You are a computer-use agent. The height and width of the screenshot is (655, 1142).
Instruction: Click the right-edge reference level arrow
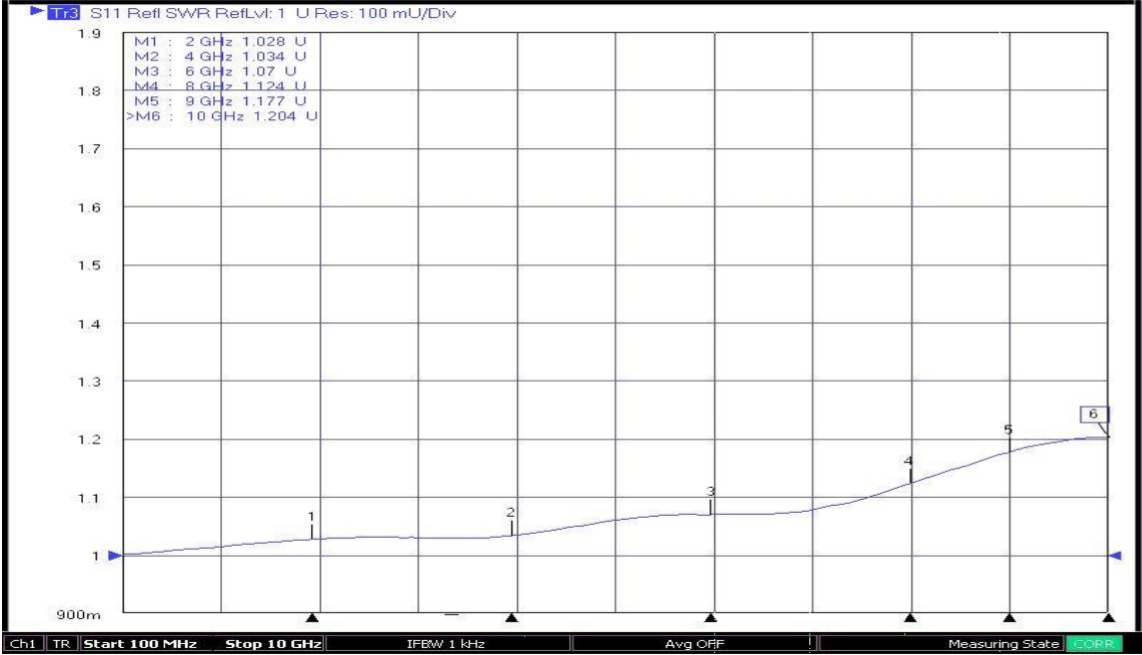[x=1116, y=556]
